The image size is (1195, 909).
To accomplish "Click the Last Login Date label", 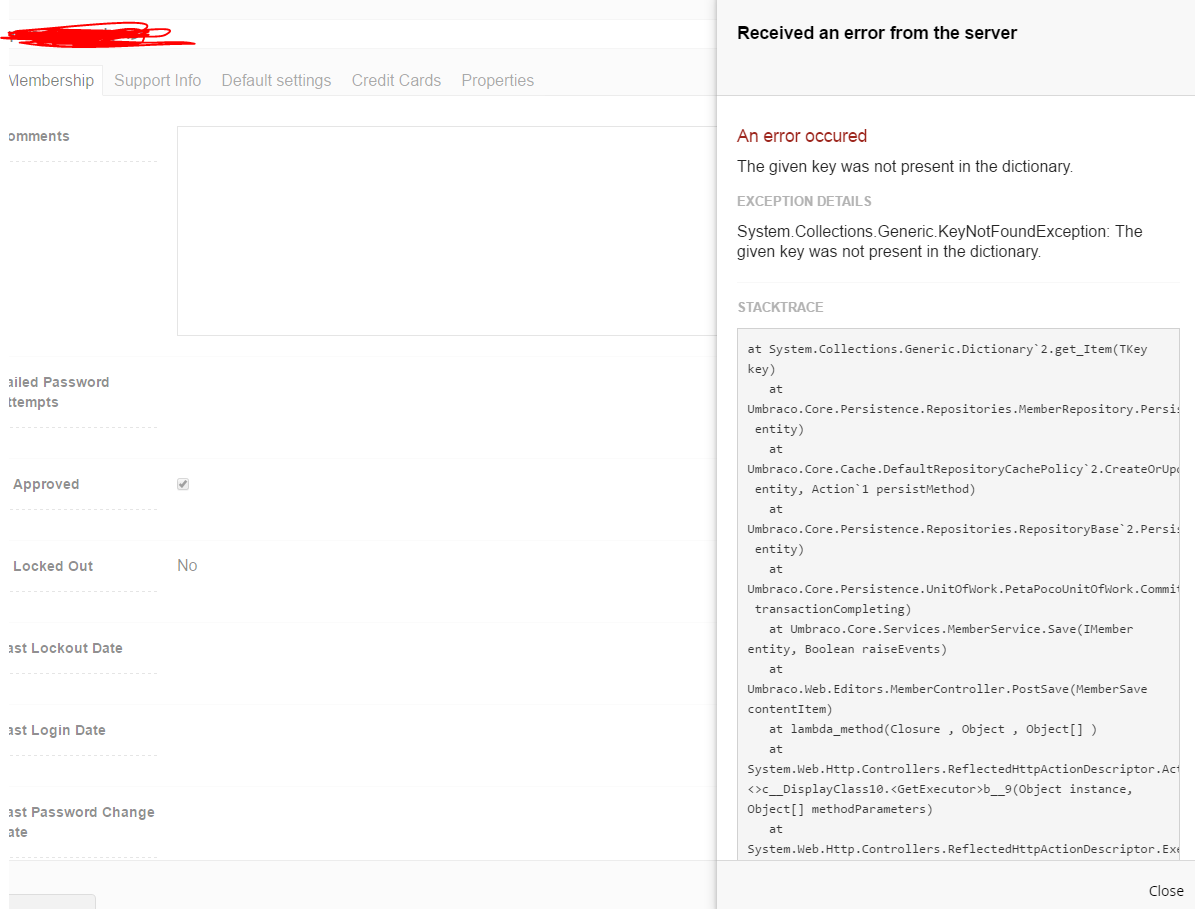I will pos(56,730).
